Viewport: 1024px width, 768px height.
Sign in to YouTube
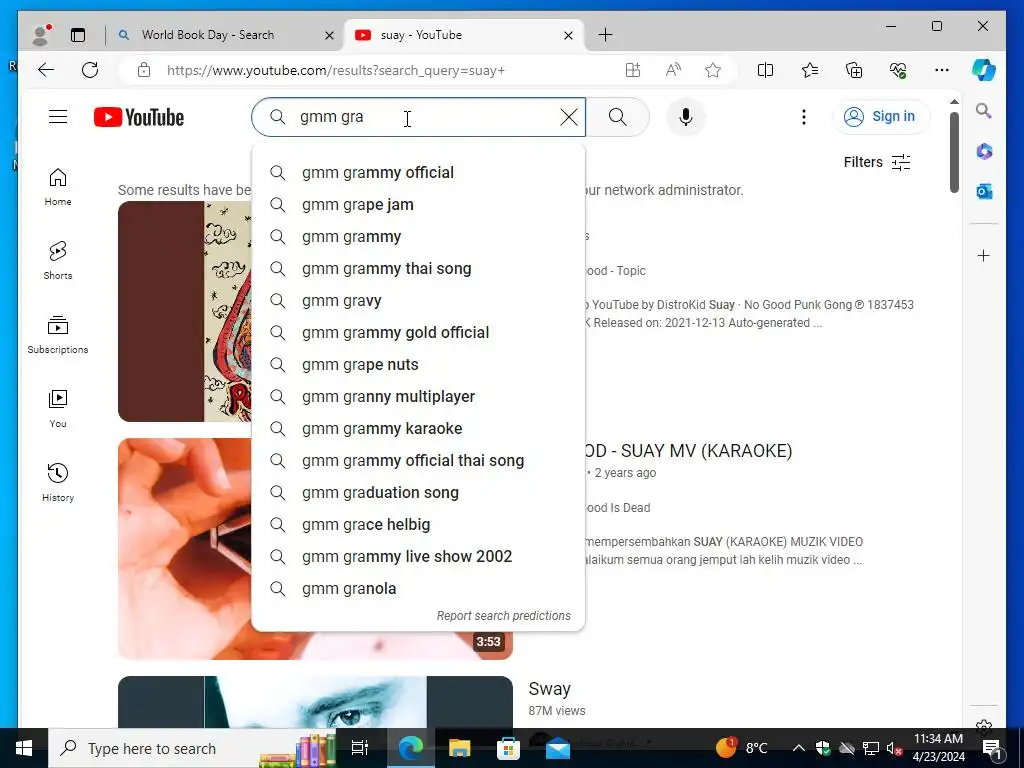[881, 117]
